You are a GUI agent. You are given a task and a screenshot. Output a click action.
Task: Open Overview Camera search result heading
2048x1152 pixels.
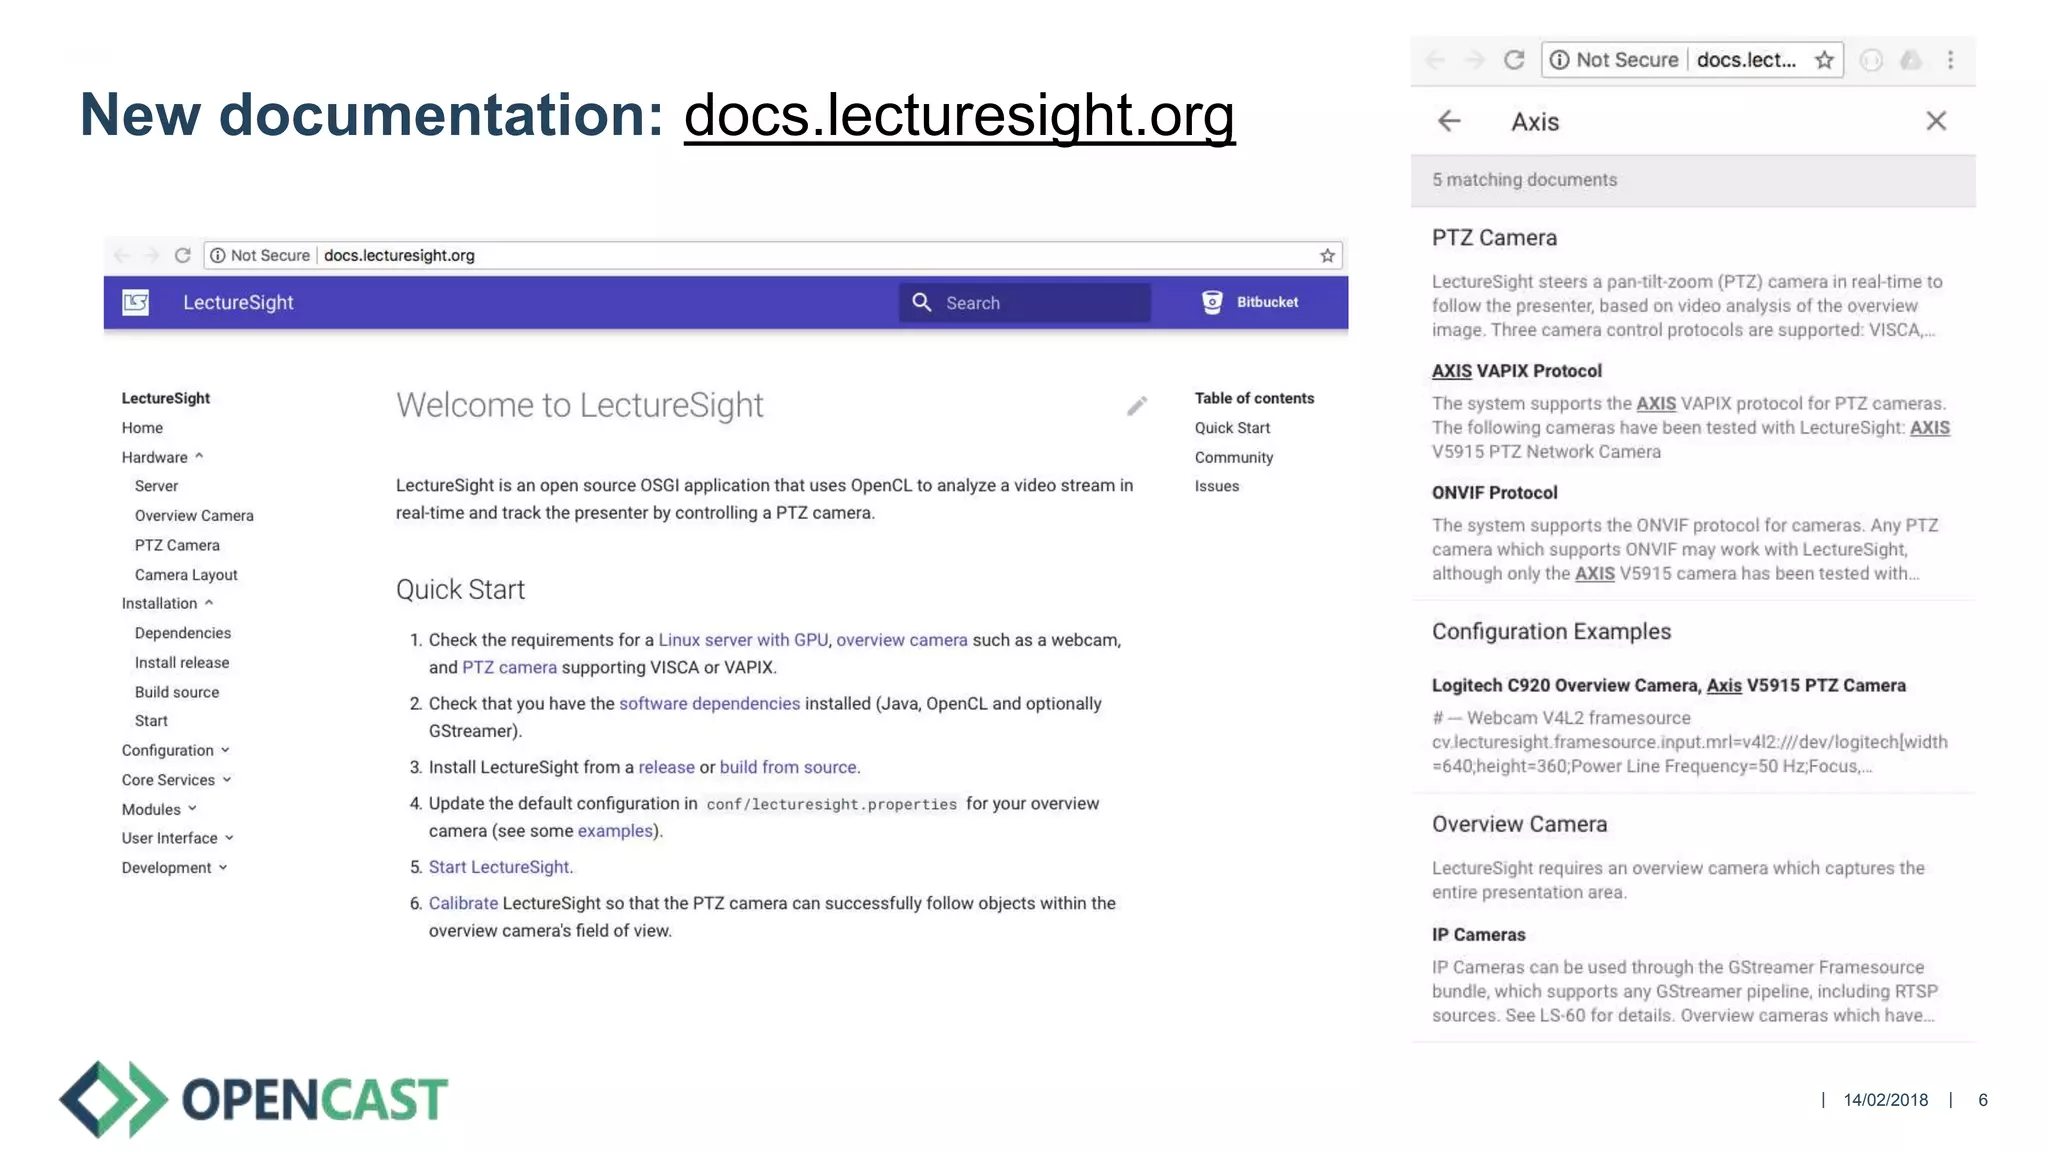point(1519,824)
